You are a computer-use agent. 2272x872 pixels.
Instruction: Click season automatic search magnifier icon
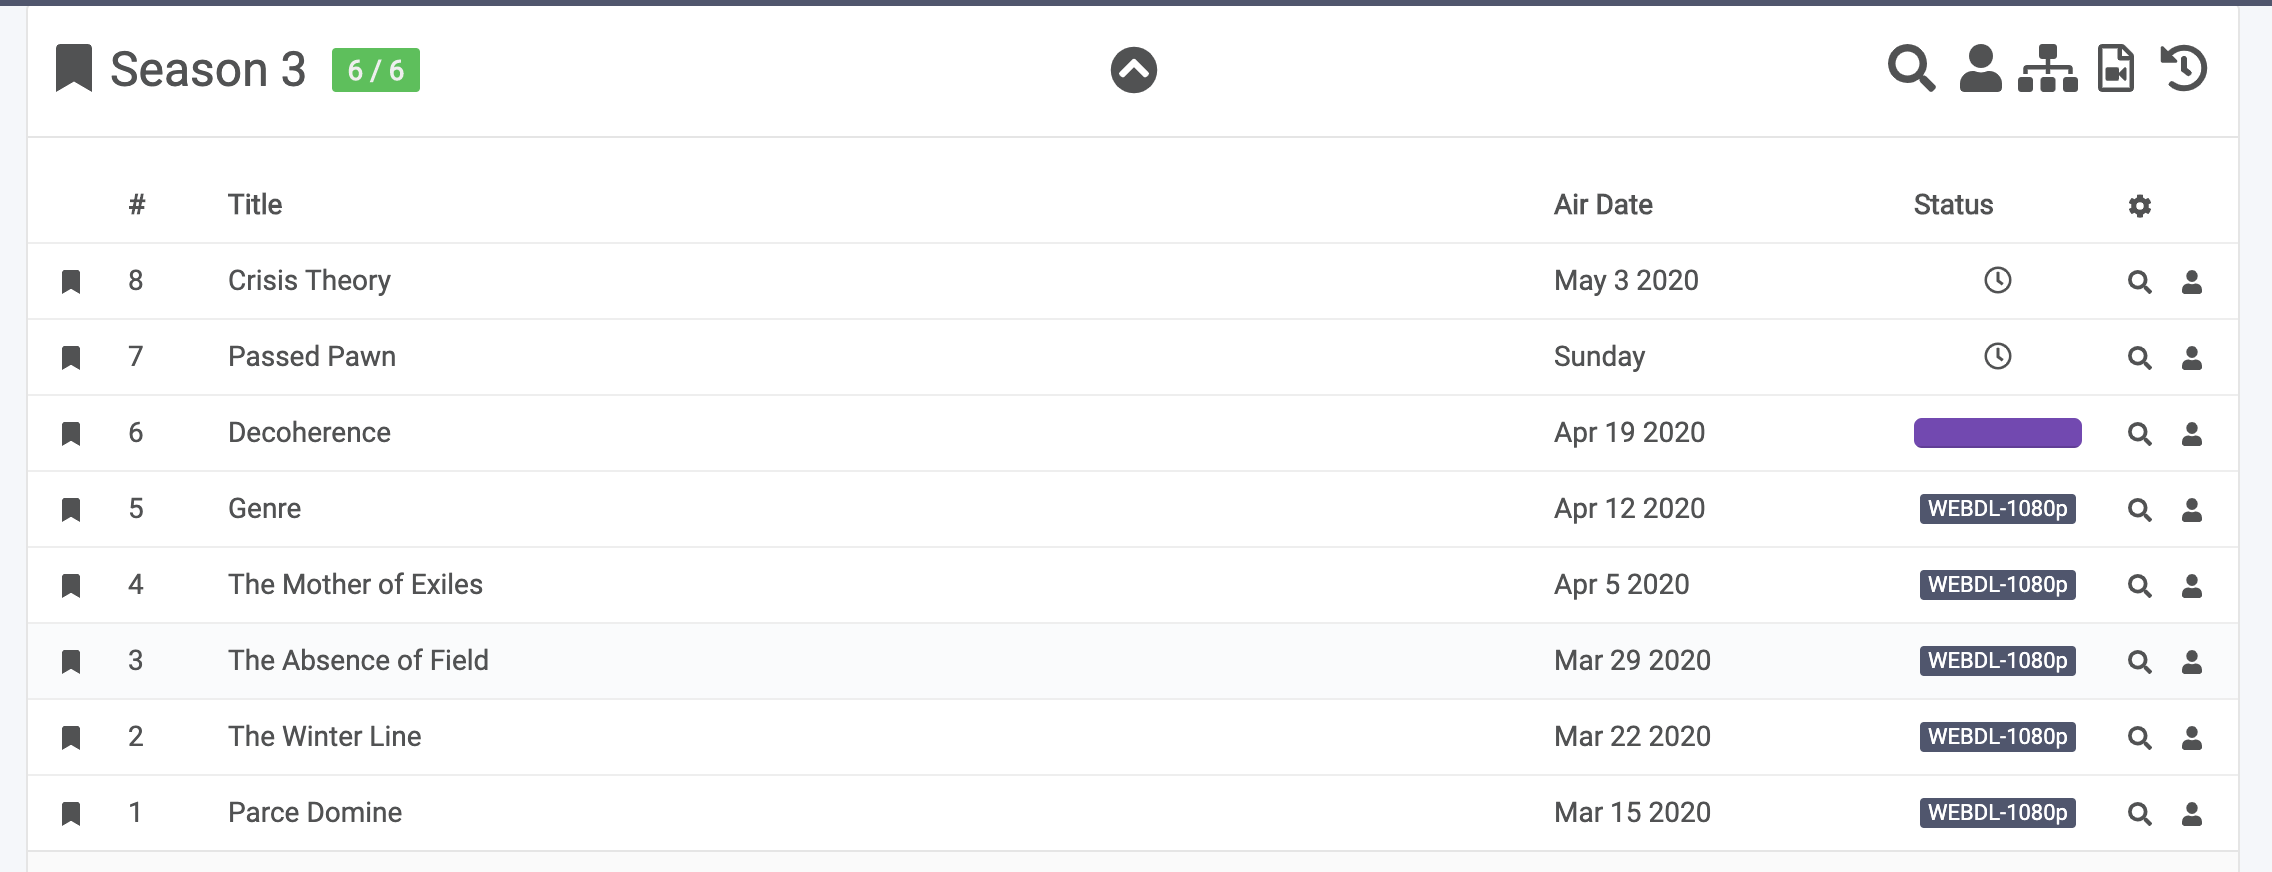(1911, 69)
